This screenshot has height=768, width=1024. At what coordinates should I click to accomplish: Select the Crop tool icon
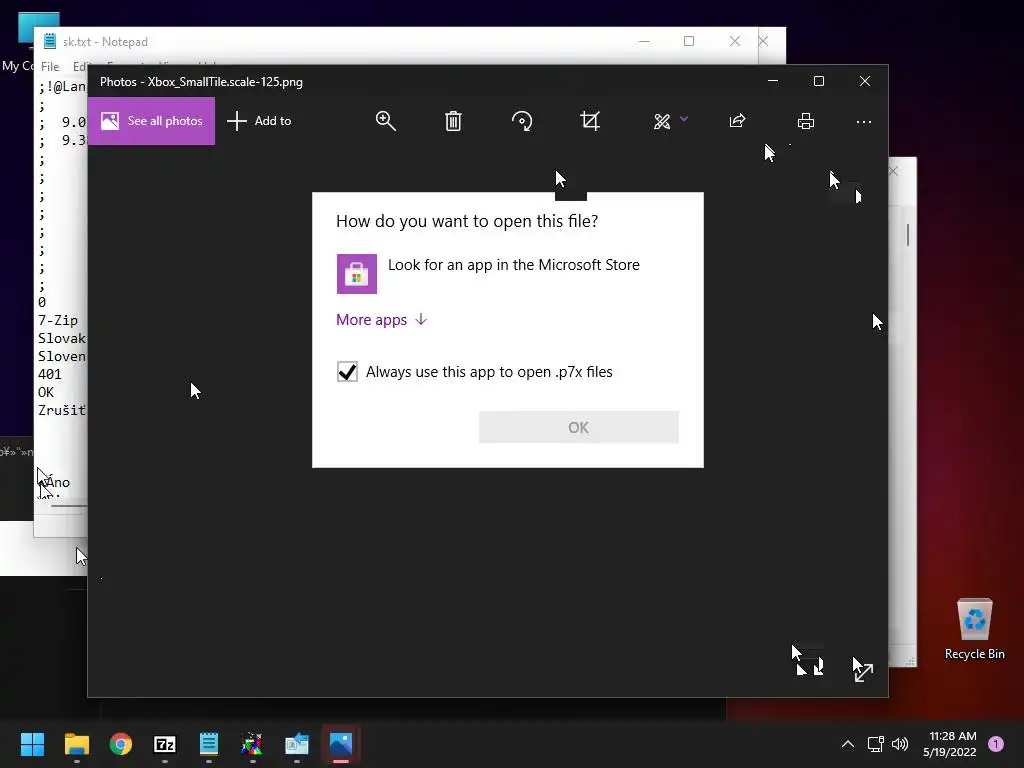pos(590,121)
